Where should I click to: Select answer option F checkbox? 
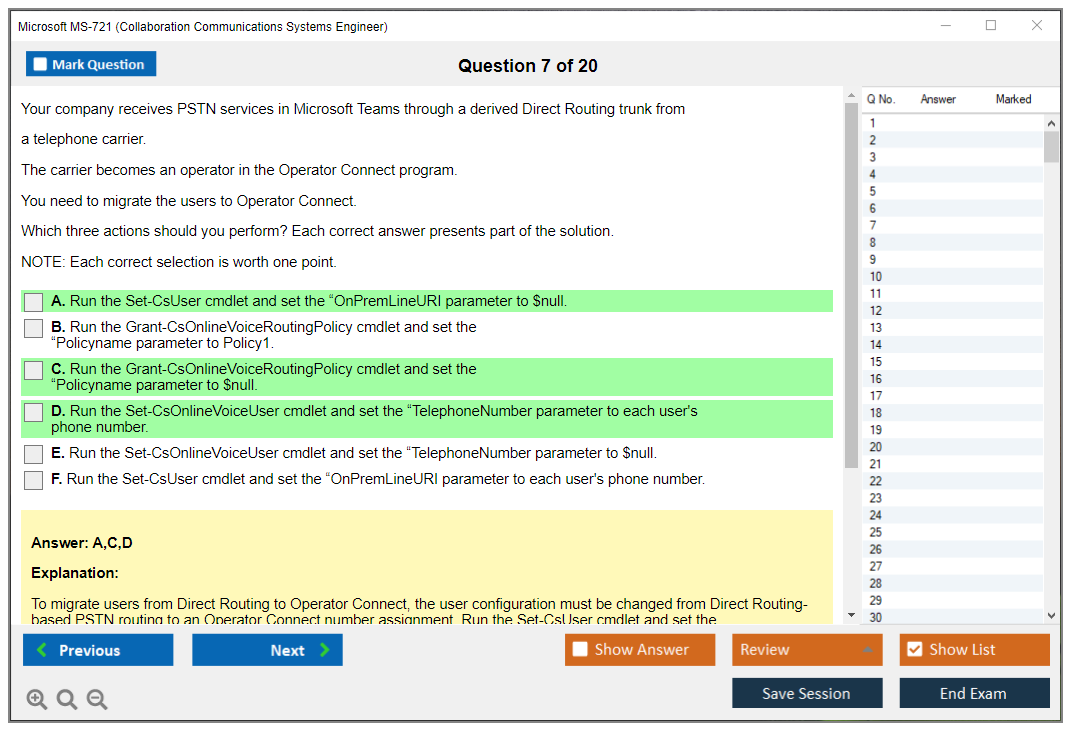[34, 480]
